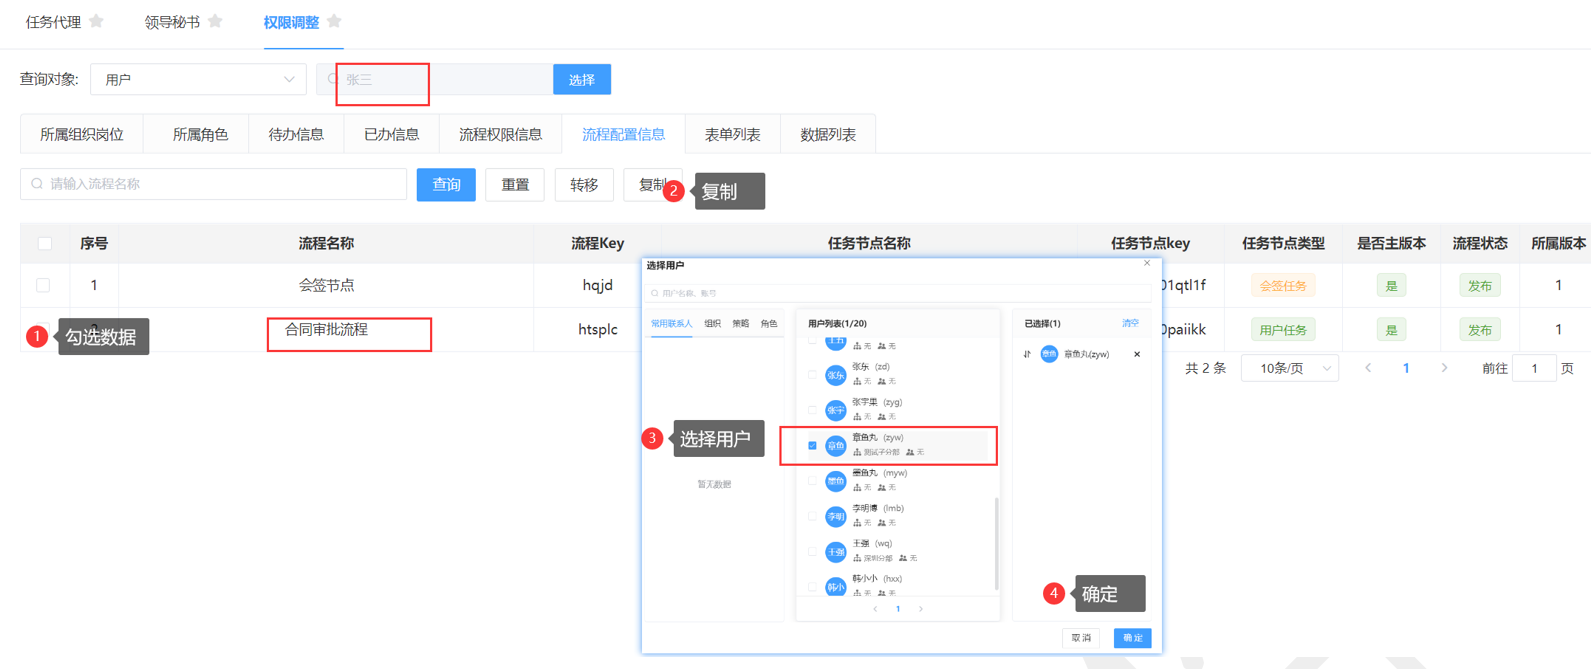1591x669 pixels.
Task: Switch to the 领导秘书 tab
Action: click(172, 22)
